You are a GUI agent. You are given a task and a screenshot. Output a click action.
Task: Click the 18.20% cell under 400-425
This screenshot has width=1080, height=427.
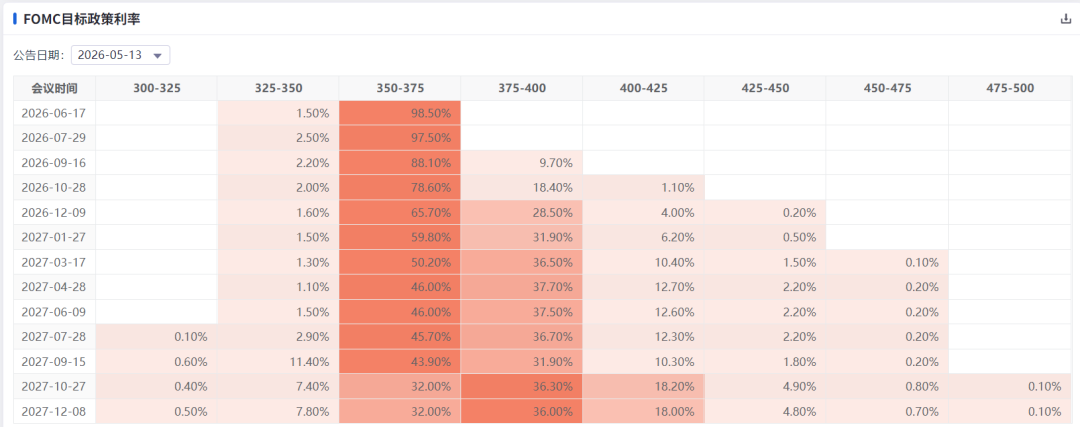click(x=643, y=386)
